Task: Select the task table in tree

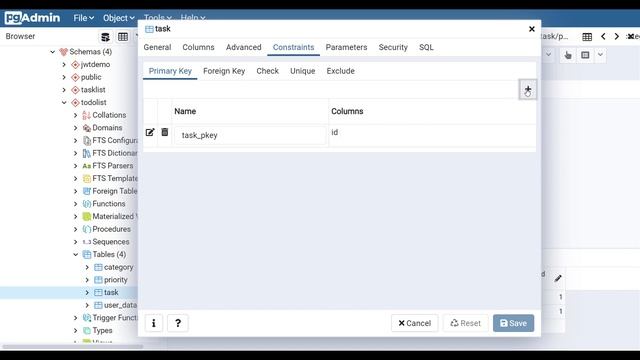Action: coord(111,293)
